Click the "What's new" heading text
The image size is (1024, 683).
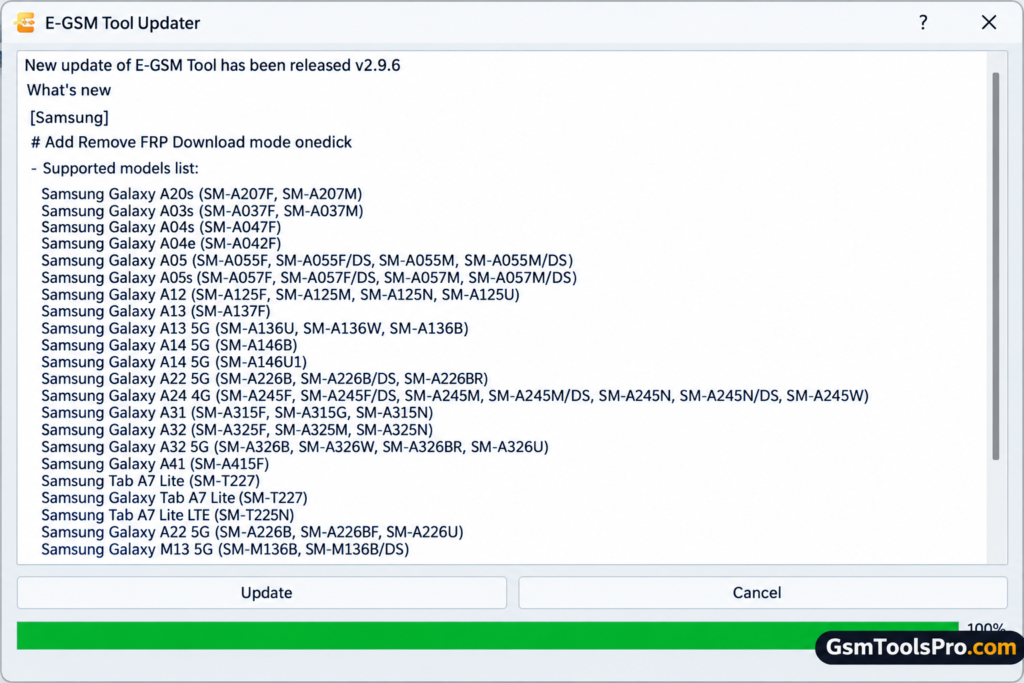(x=69, y=90)
